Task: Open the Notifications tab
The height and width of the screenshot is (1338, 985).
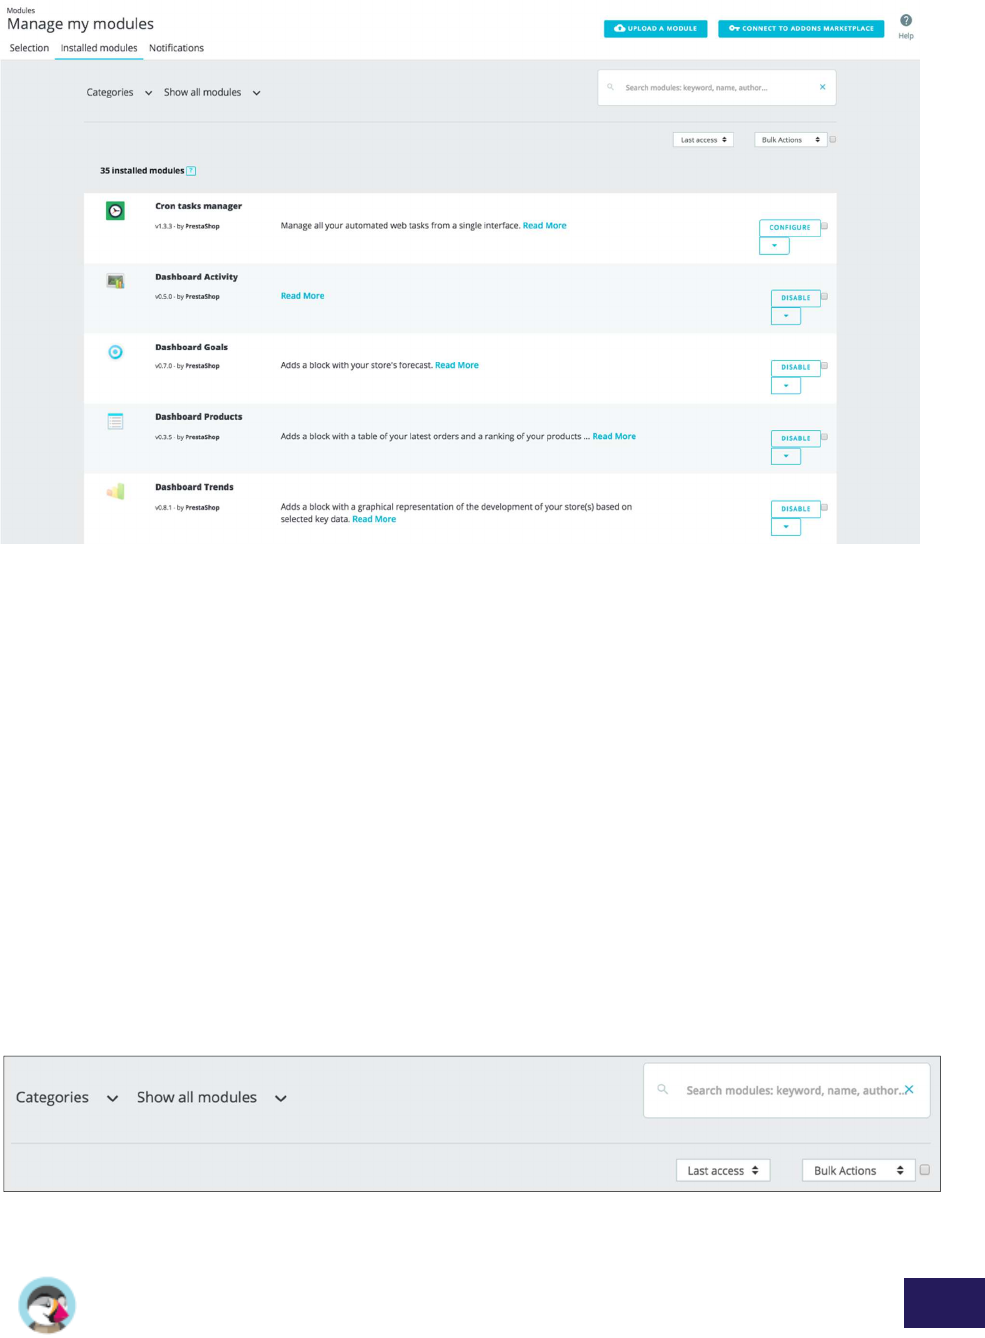Action: (x=176, y=48)
